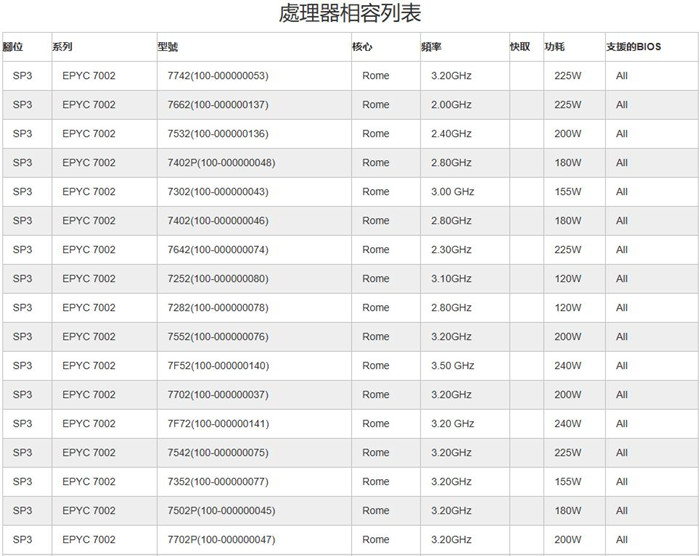Image resolution: width=700 pixels, height=556 pixels.
Task: Click the 2.40GHz frequency in 7532 row
Action: point(451,134)
